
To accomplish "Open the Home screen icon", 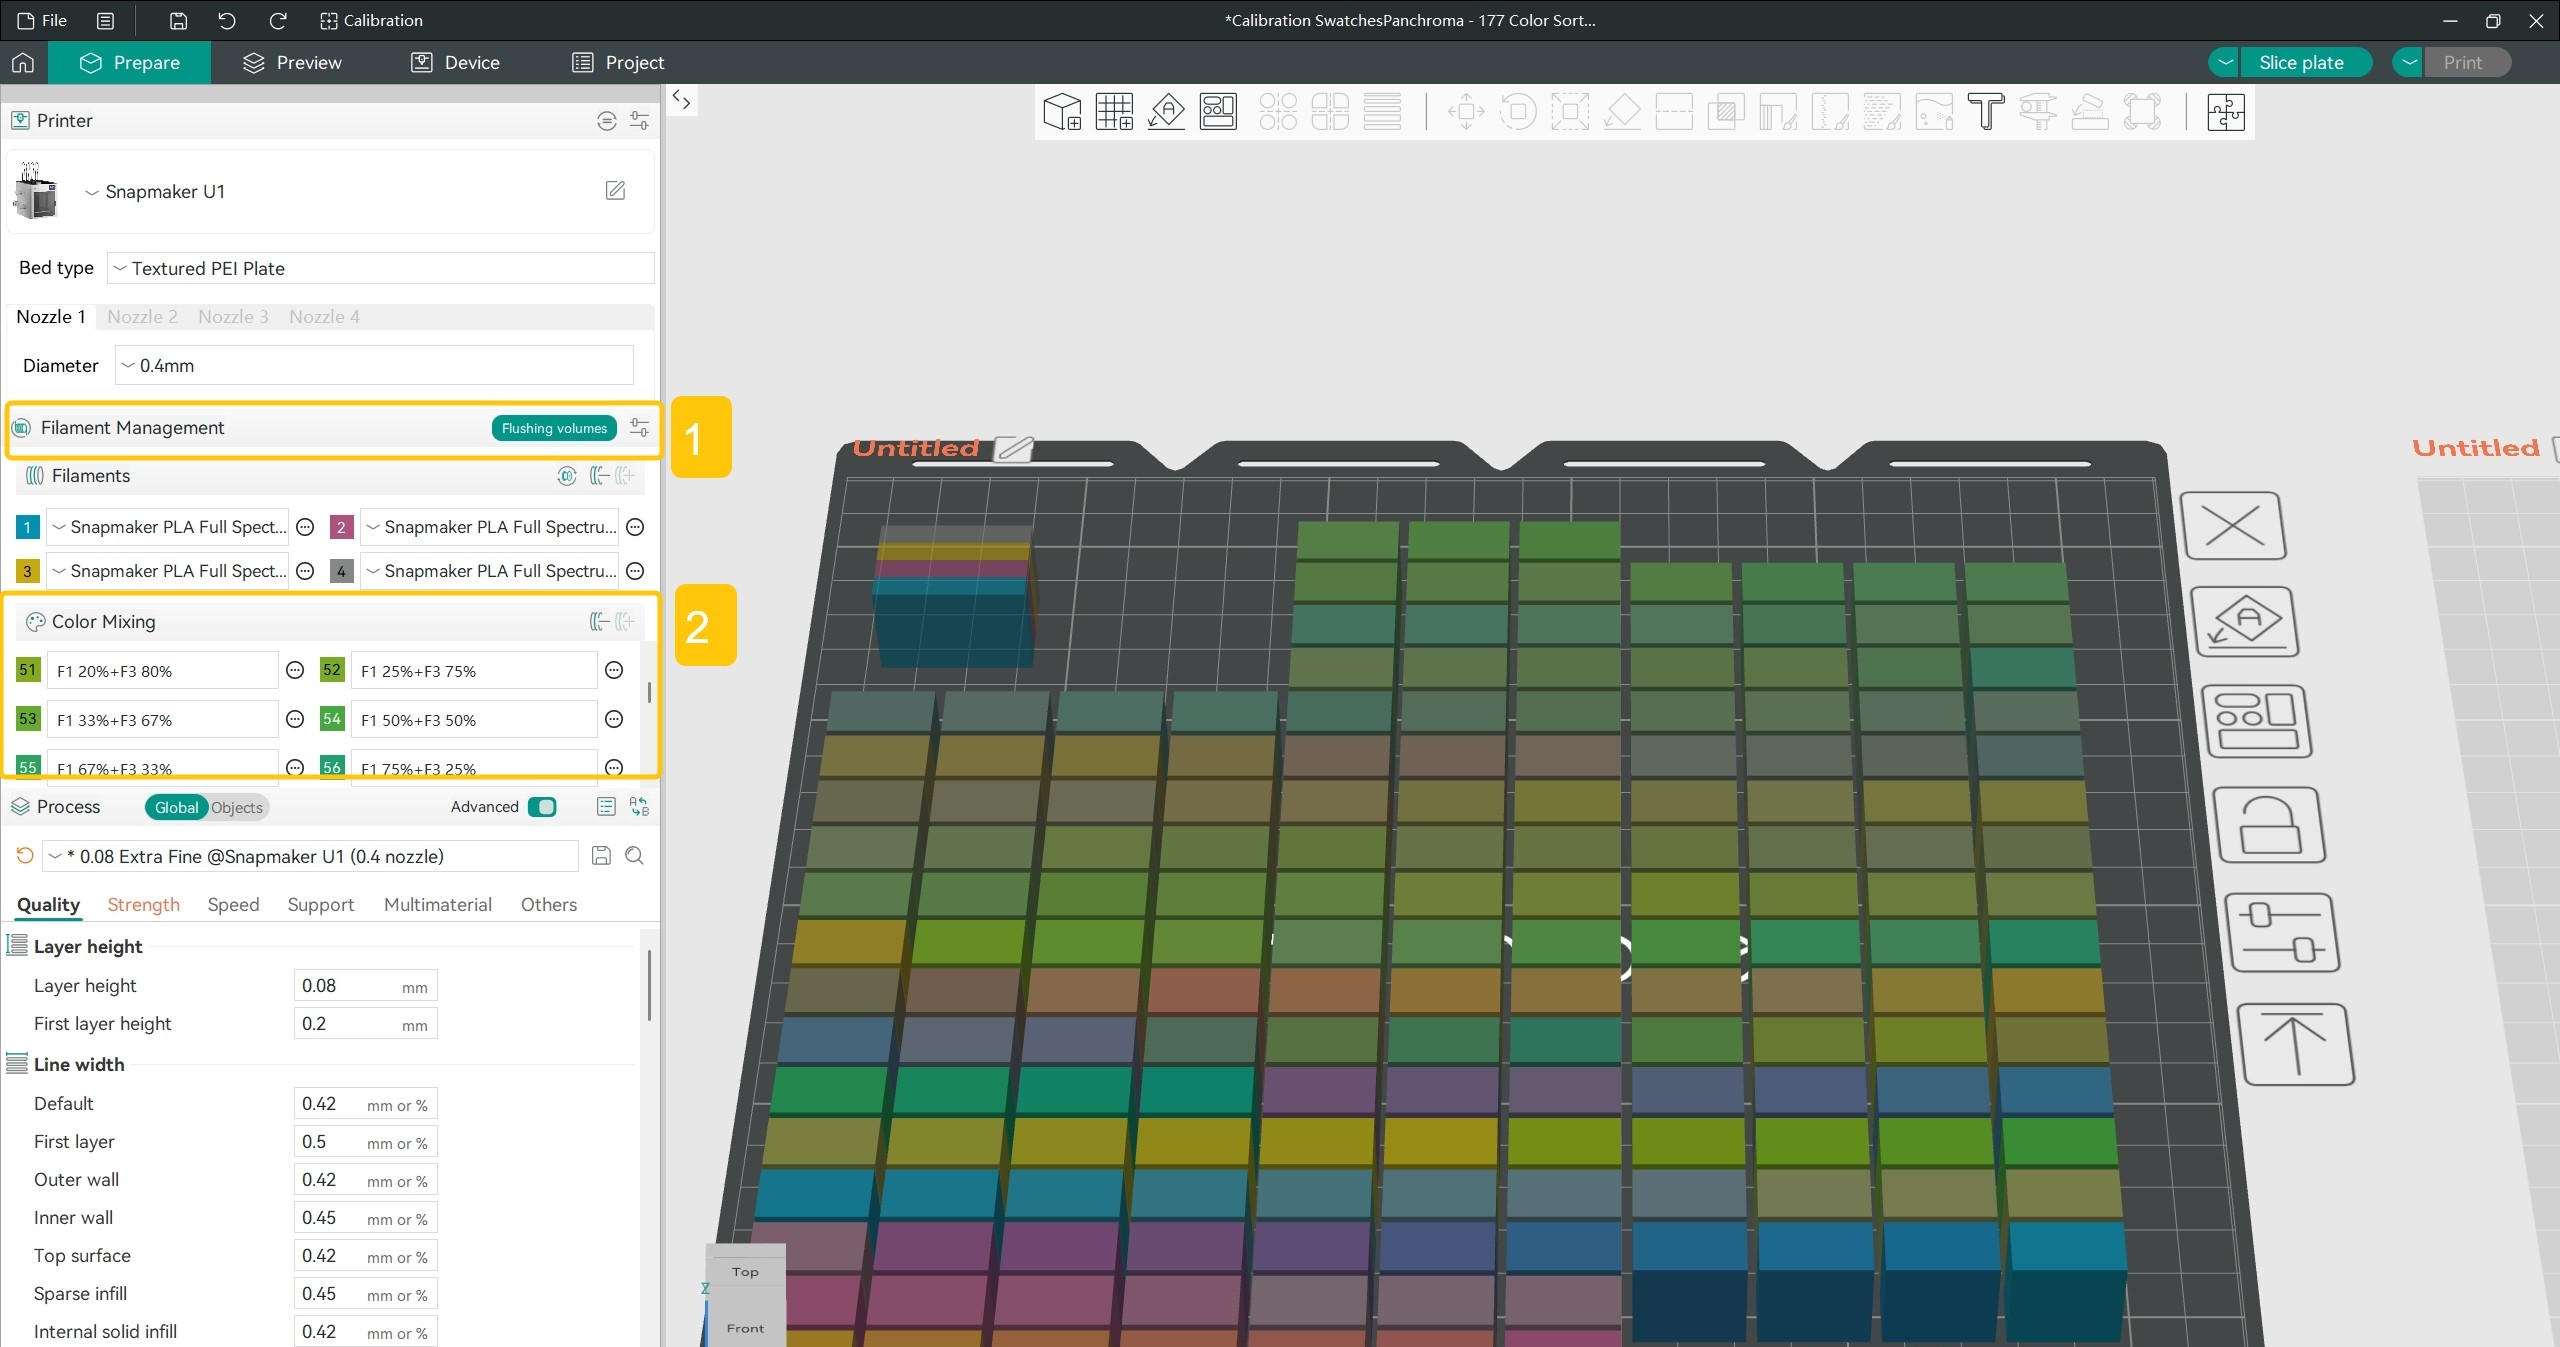I will point(23,62).
